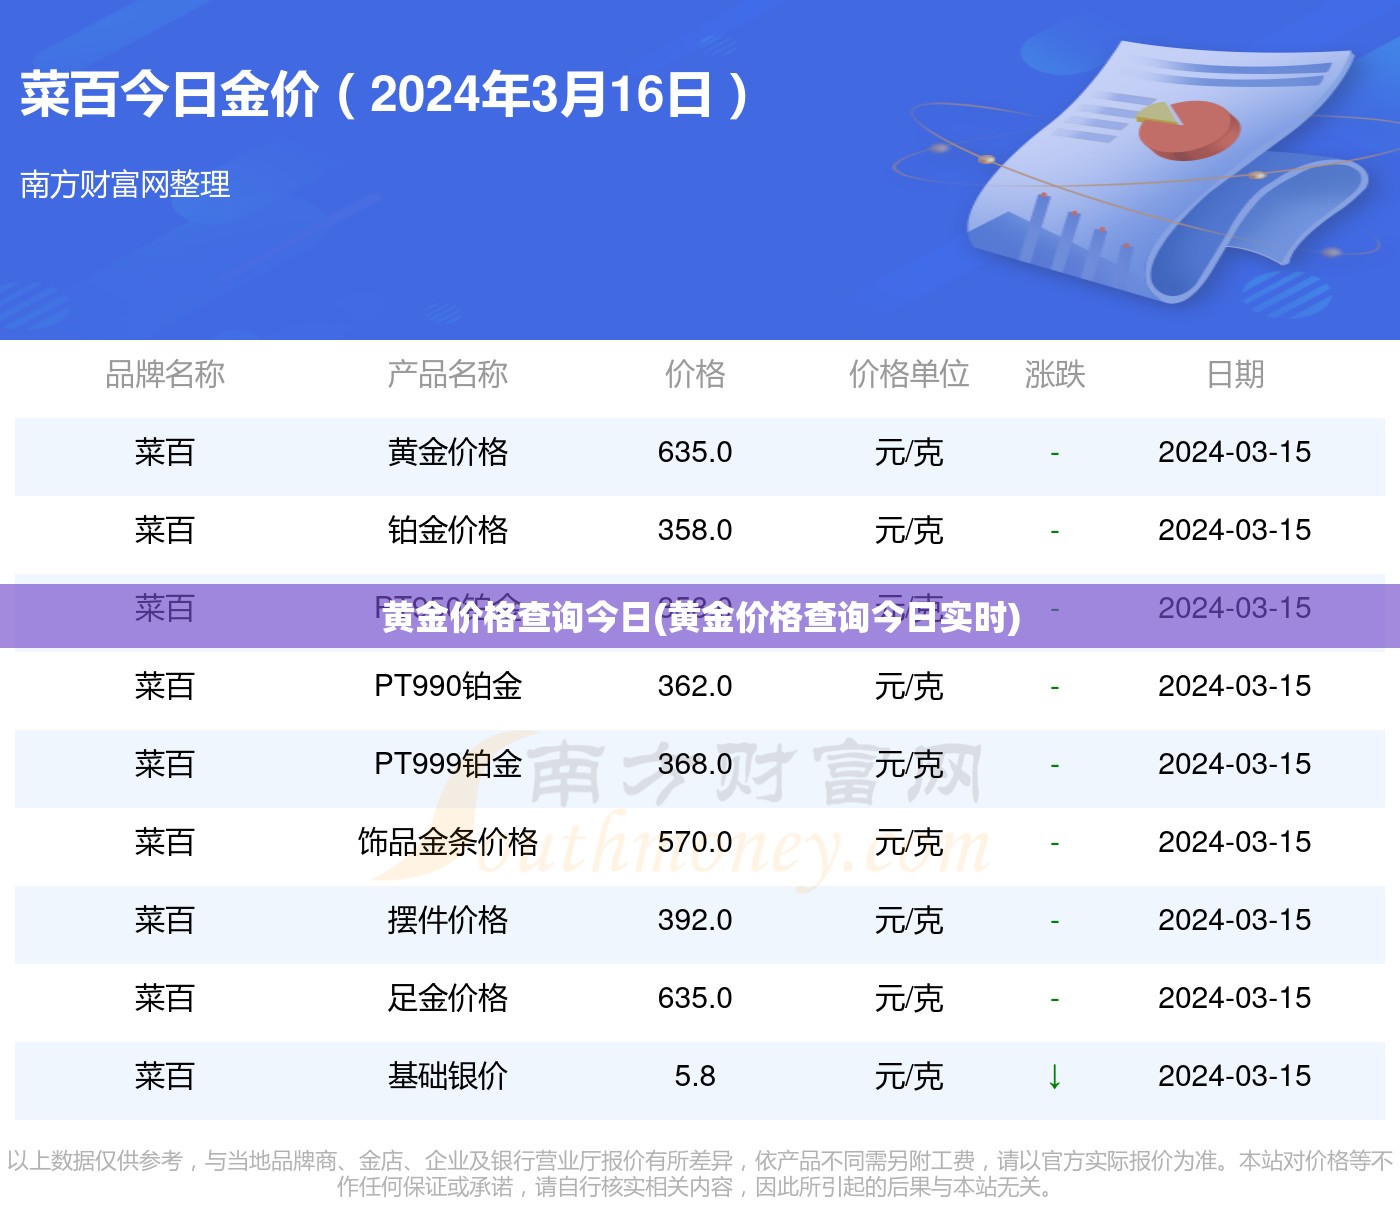Click the 元/克 unit in 足金价格 row
This screenshot has height=1232, width=1400.
coord(909,998)
